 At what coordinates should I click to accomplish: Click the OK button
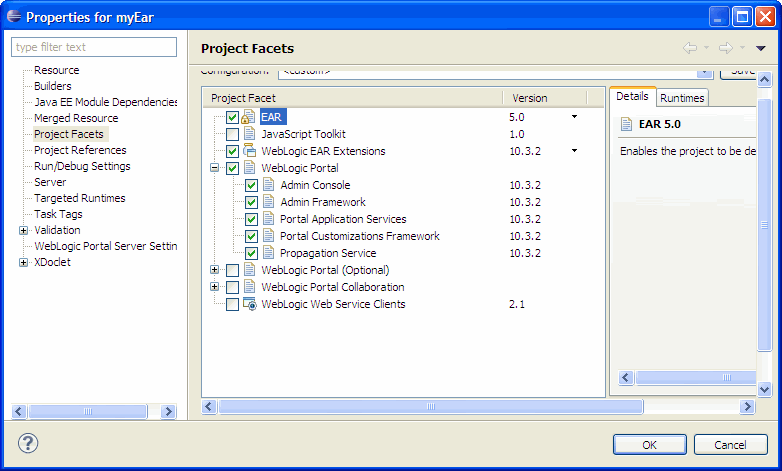[x=649, y=445]
